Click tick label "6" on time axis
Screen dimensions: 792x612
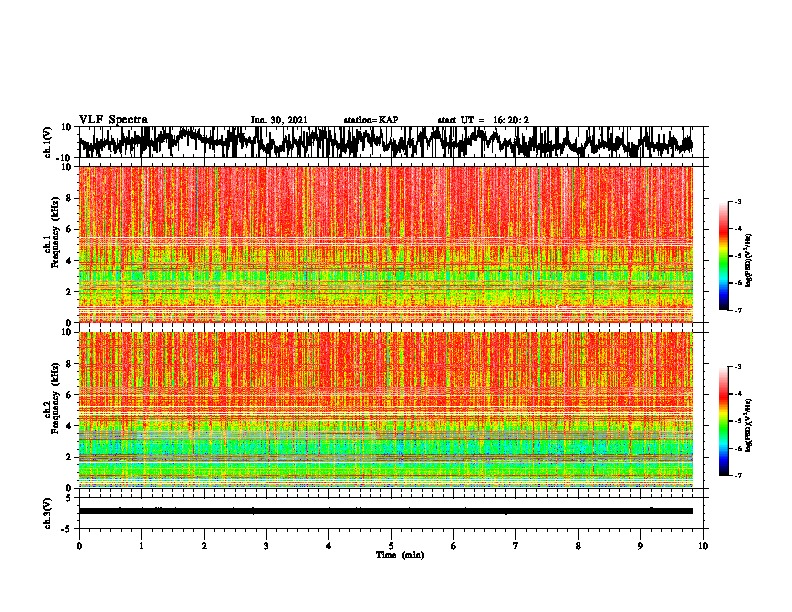pos(454,546)
